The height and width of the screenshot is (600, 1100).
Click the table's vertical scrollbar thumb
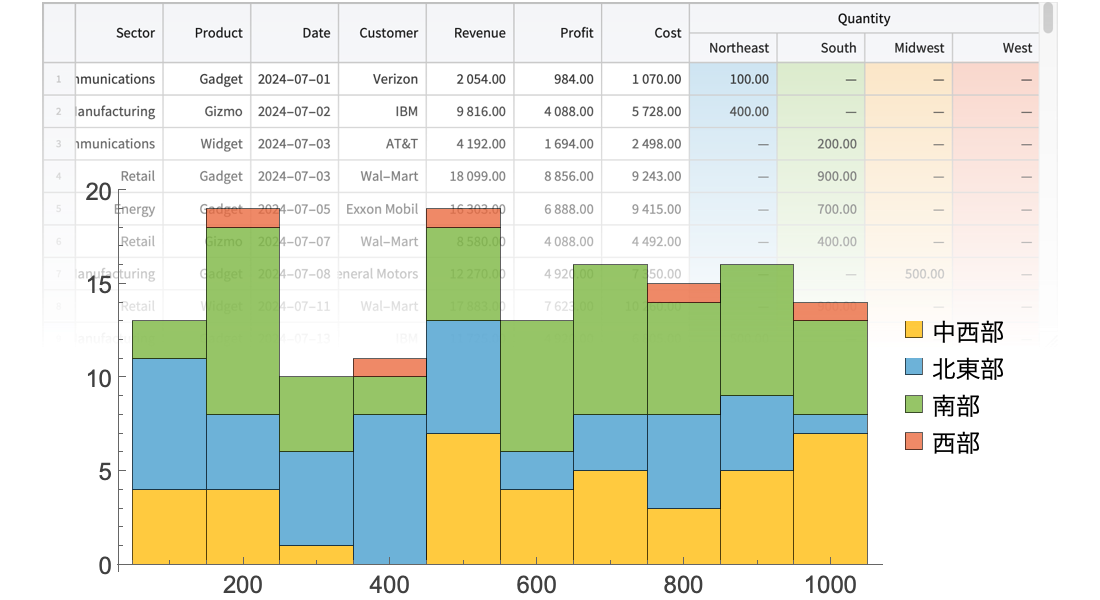click(x=1048, y=20)
